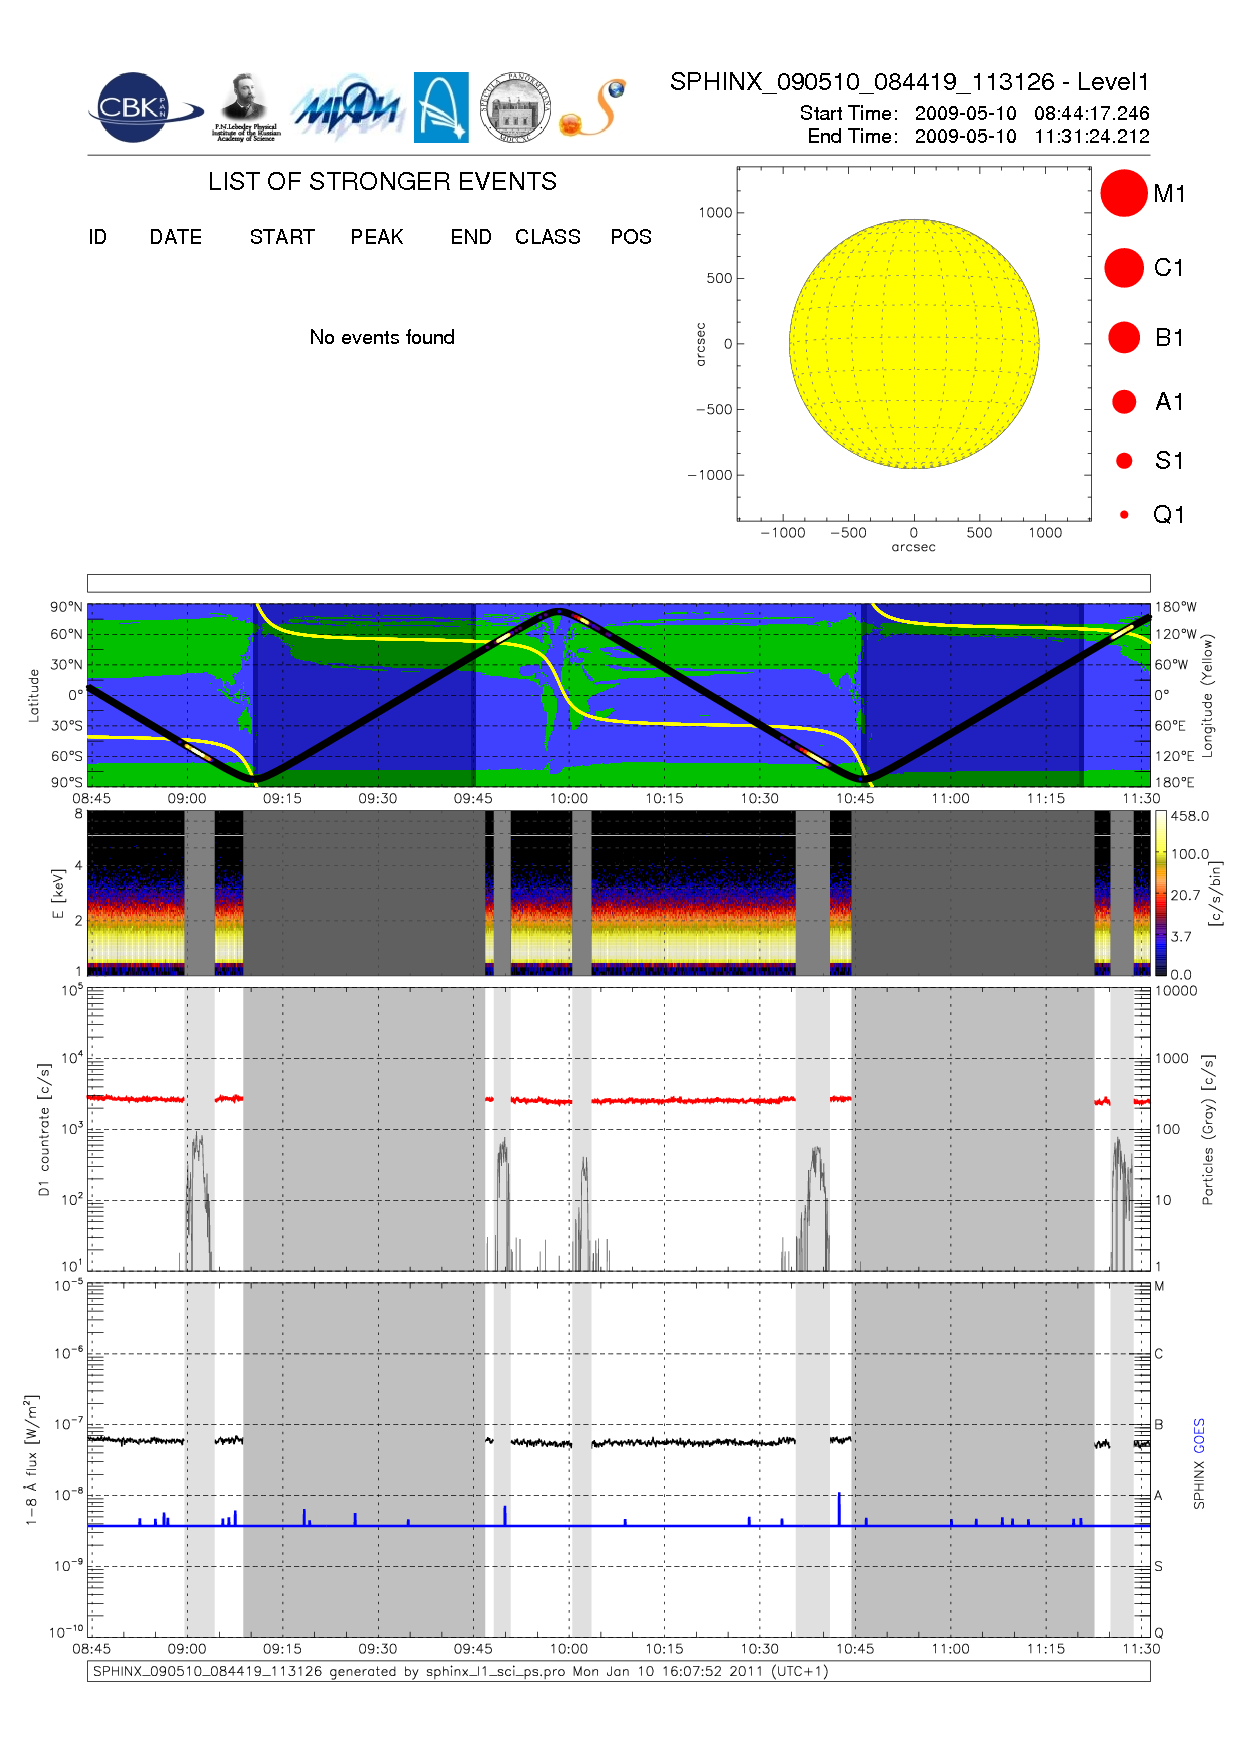Image resolution: width=1240 pixels, height=1754 pixels.
Task: Click the title SPHINX_090510_084419_113126 - Level1
Action: tap(910, 82)
